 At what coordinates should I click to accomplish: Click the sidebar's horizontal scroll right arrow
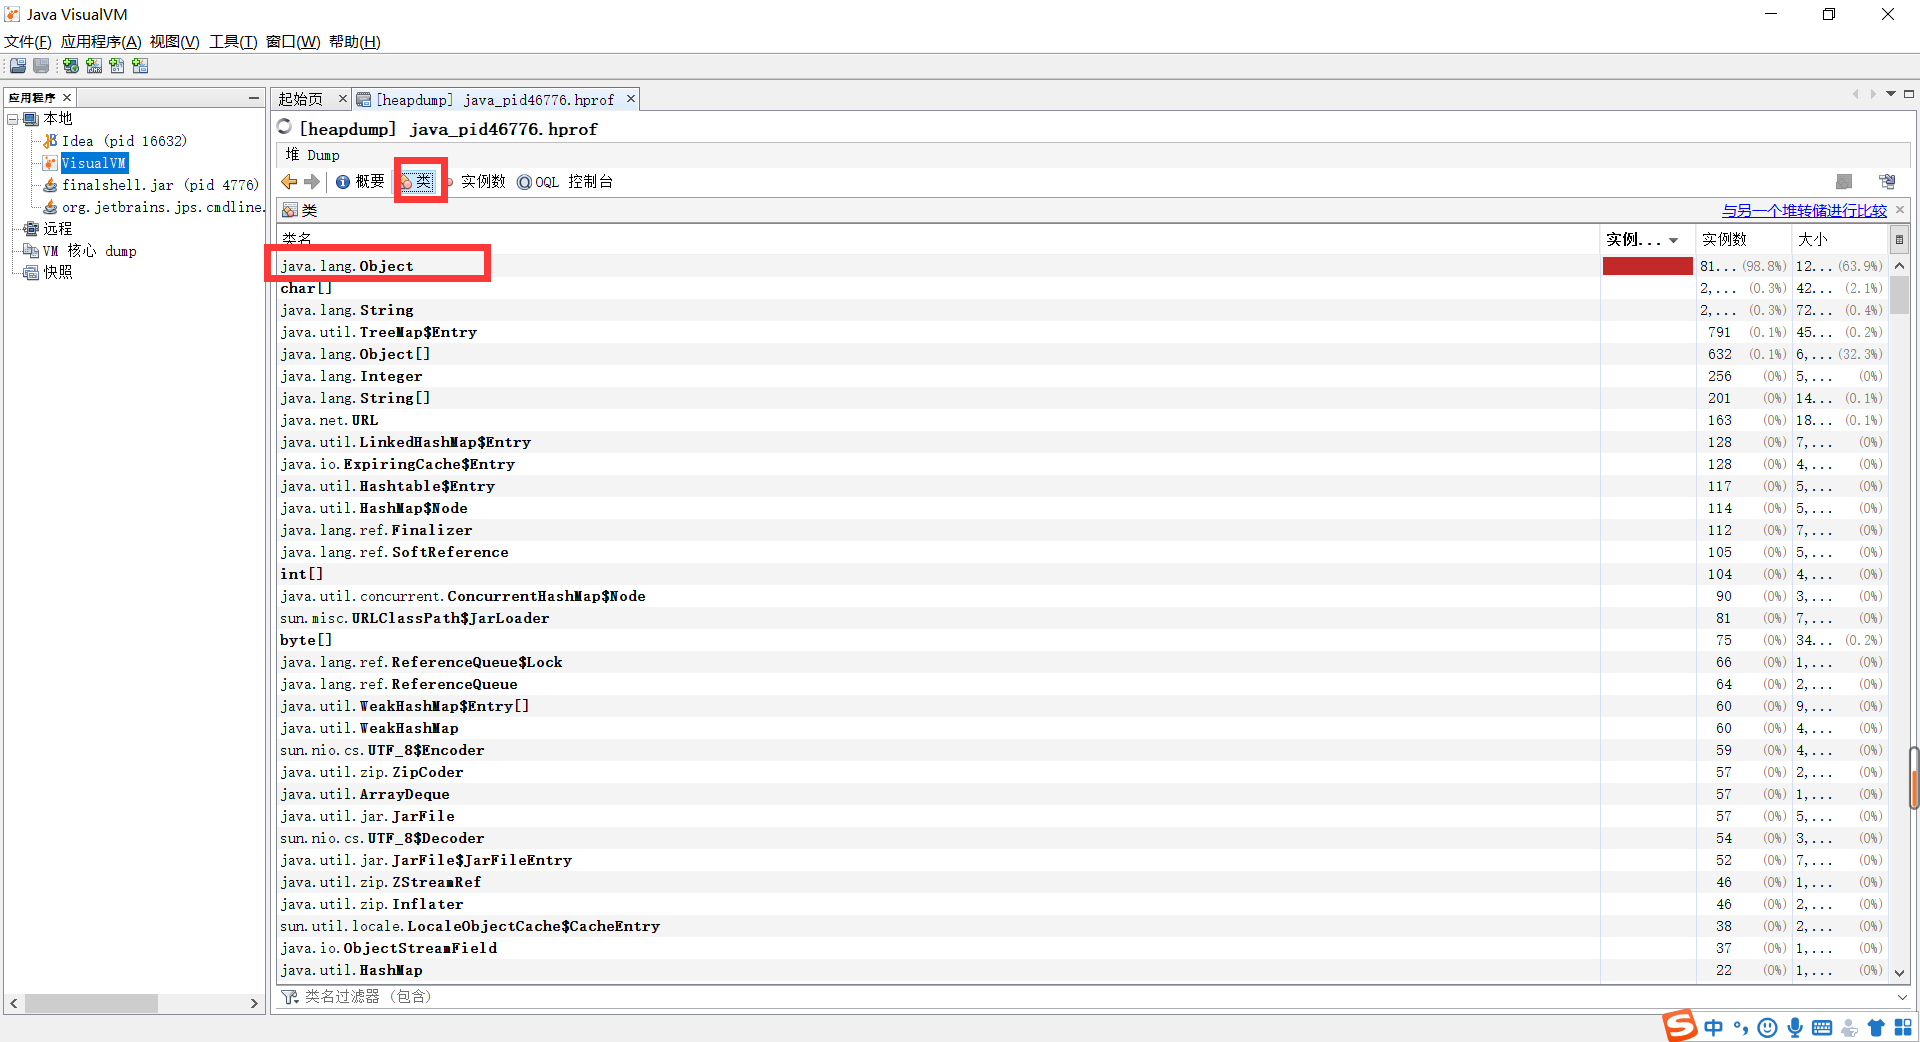(254, 1003)
